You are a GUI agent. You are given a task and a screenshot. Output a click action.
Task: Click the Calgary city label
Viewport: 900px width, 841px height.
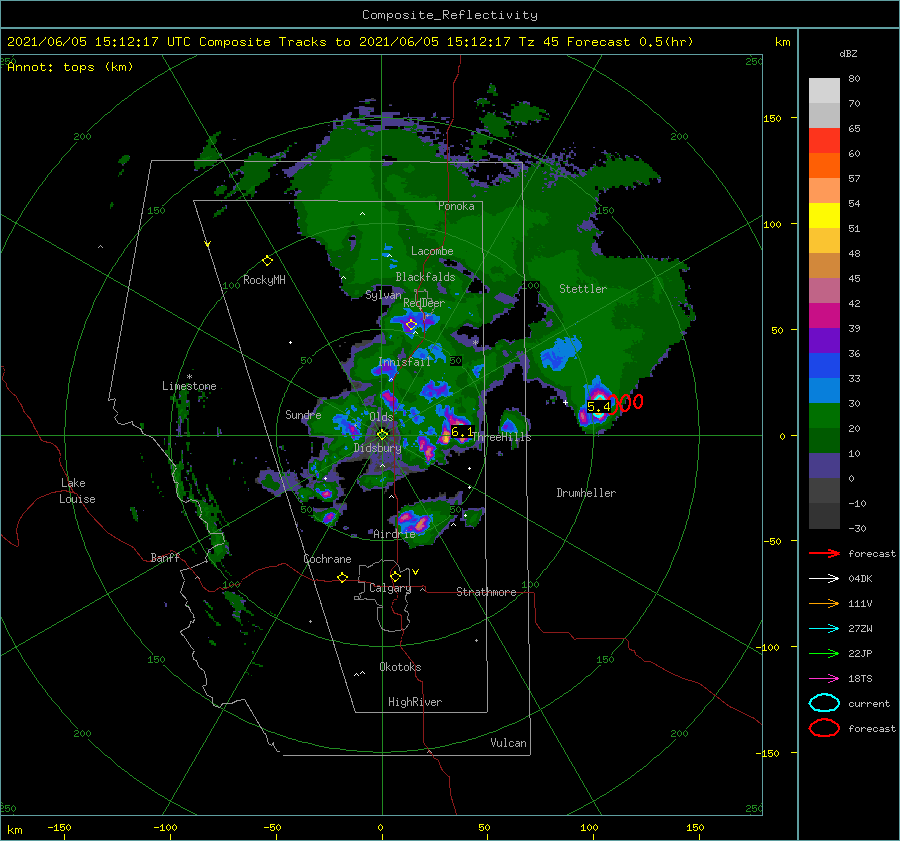pos(390,588)
